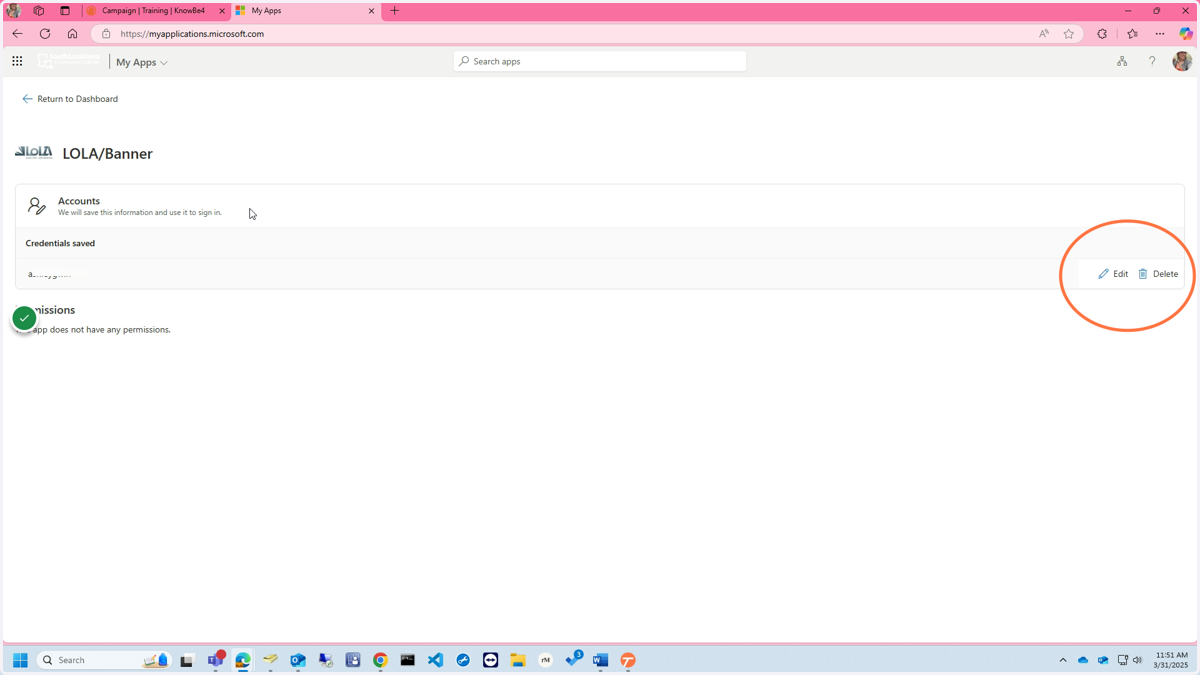Screen dimensions: 1200x675
Task: Edit the saved LOLA/Banner credentials
Action: click(1113, 274)
